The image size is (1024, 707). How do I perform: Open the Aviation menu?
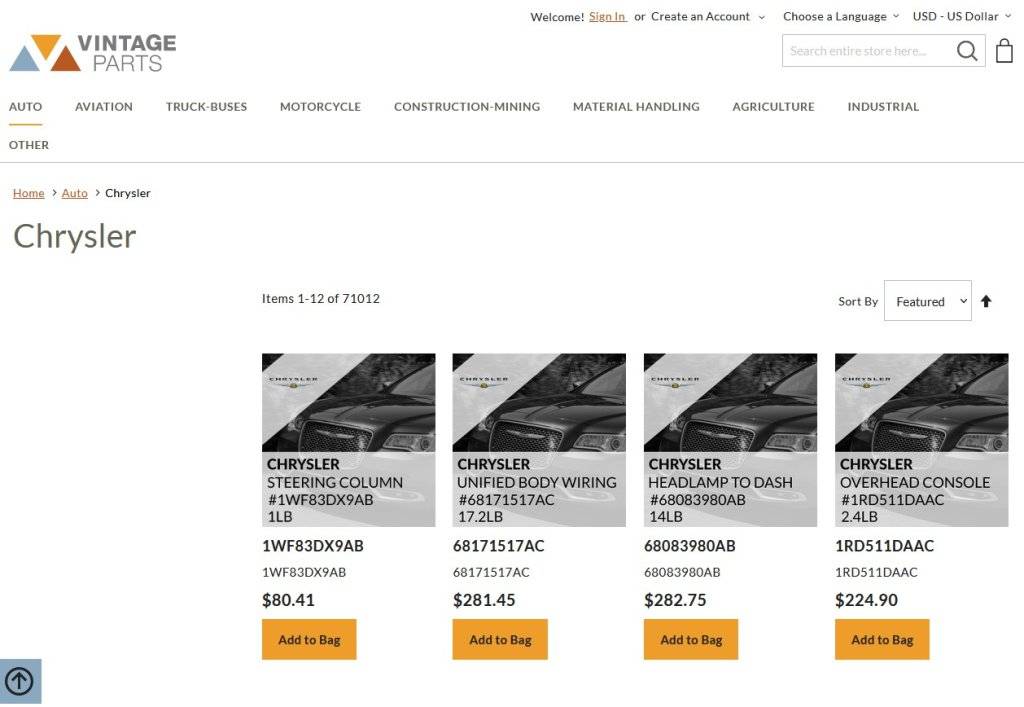[x=104, y=106]
